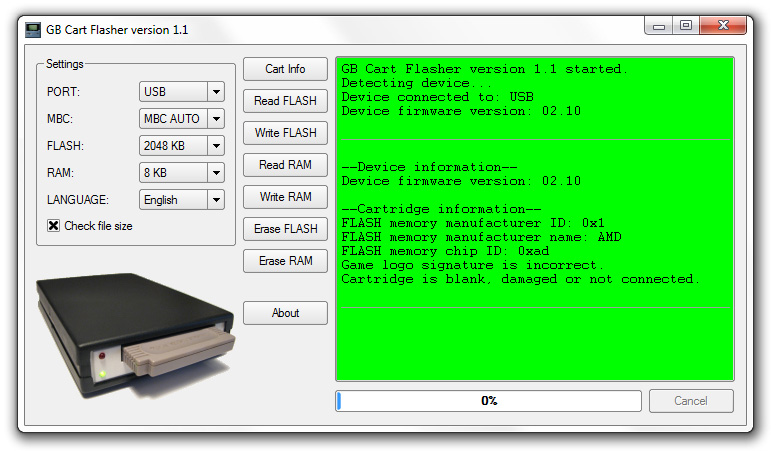Minimize the GB Cart Flasher window
The width and height of the screenshot is (777, 451).
(x=657, y=26)
